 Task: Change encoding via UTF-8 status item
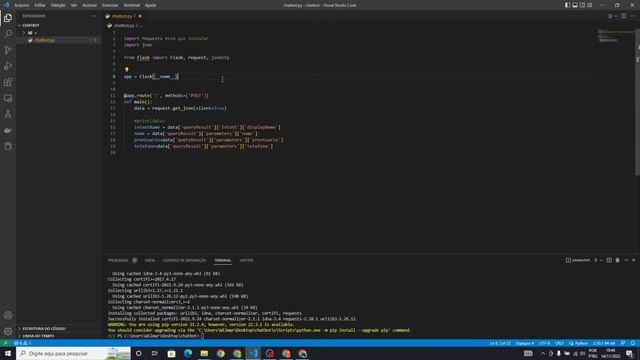(544, 343)
